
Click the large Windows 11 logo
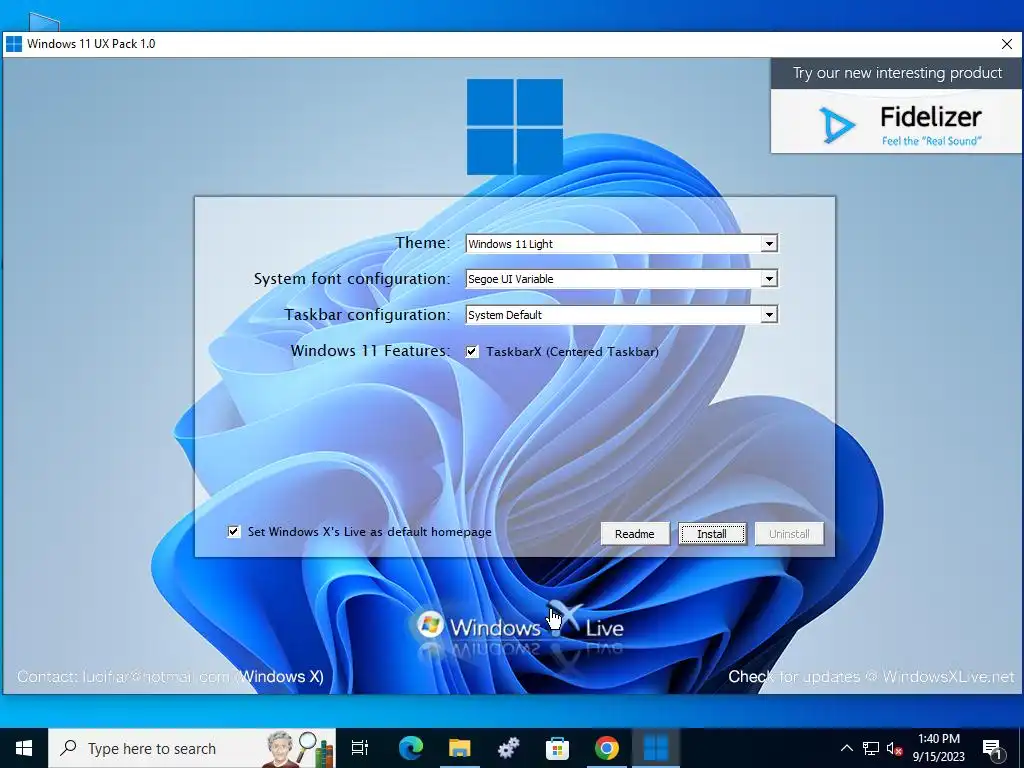(x=515, y=127)
